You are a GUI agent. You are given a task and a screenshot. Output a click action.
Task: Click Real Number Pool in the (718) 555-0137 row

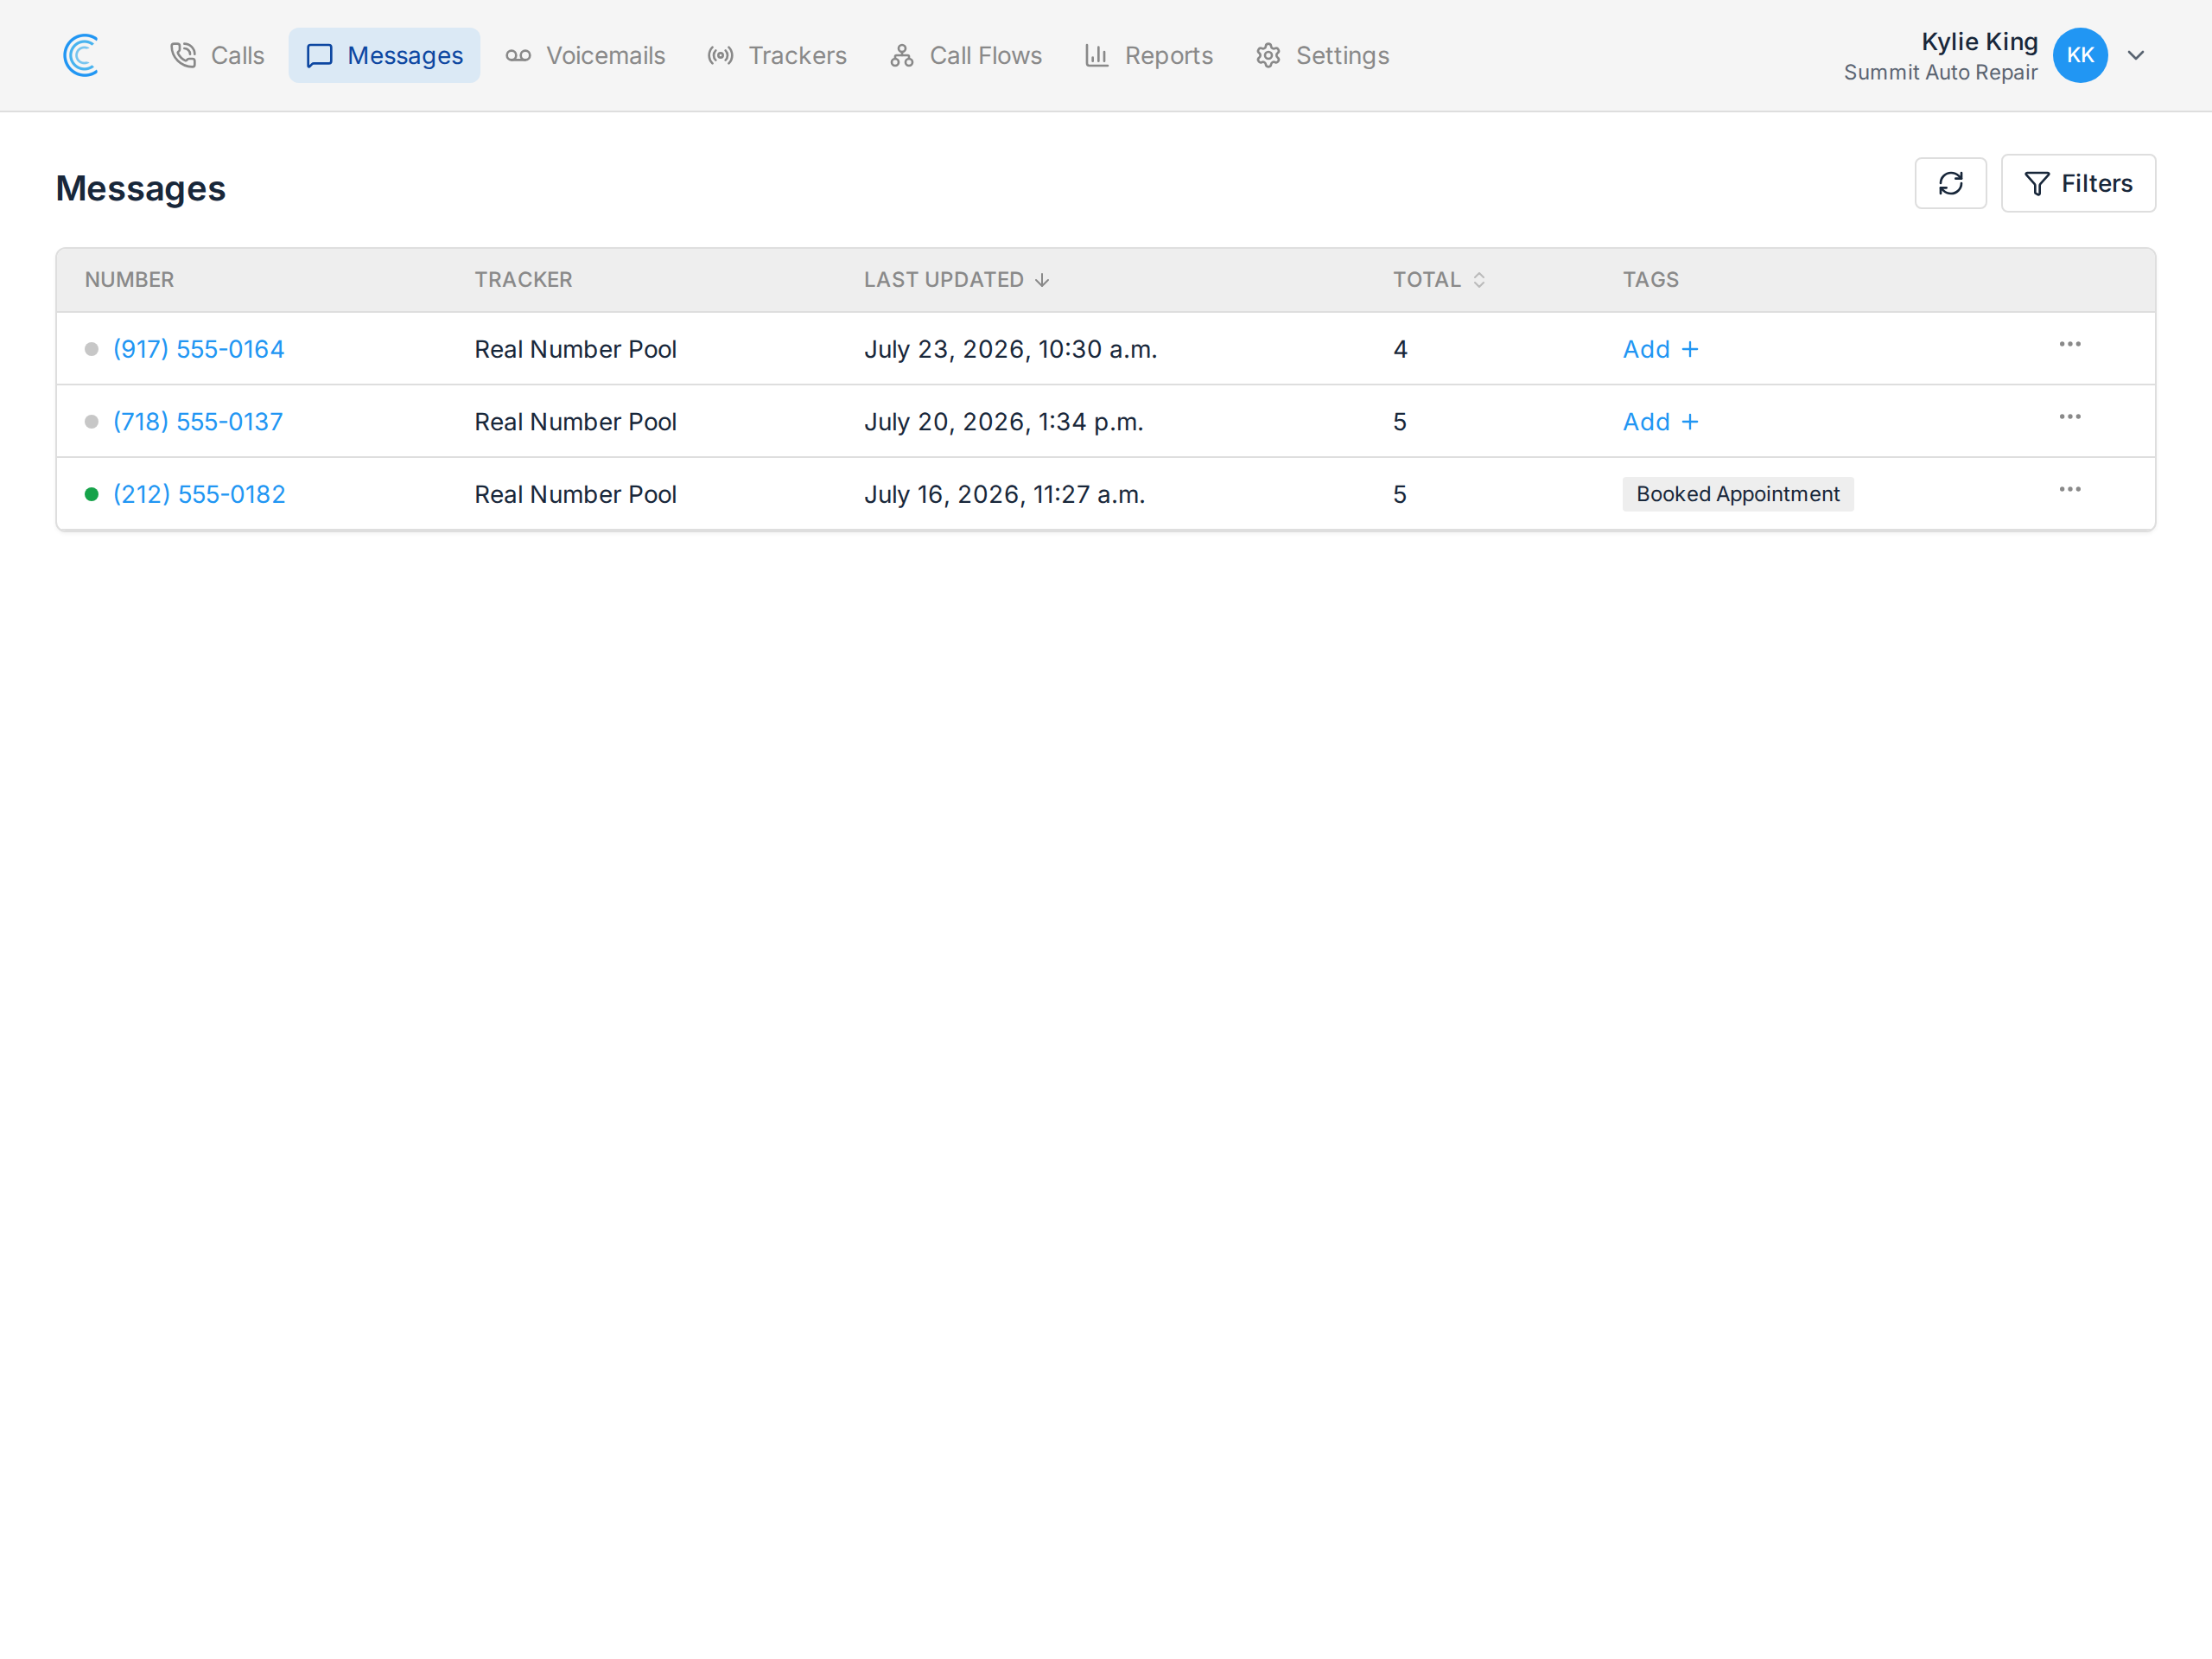[575, 422]
